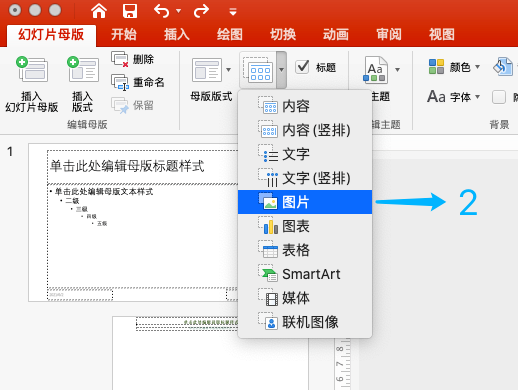The image size is (518, 390).
Task: Choose 表格 placeholder from menu
Action: click(x=305, y=250)
